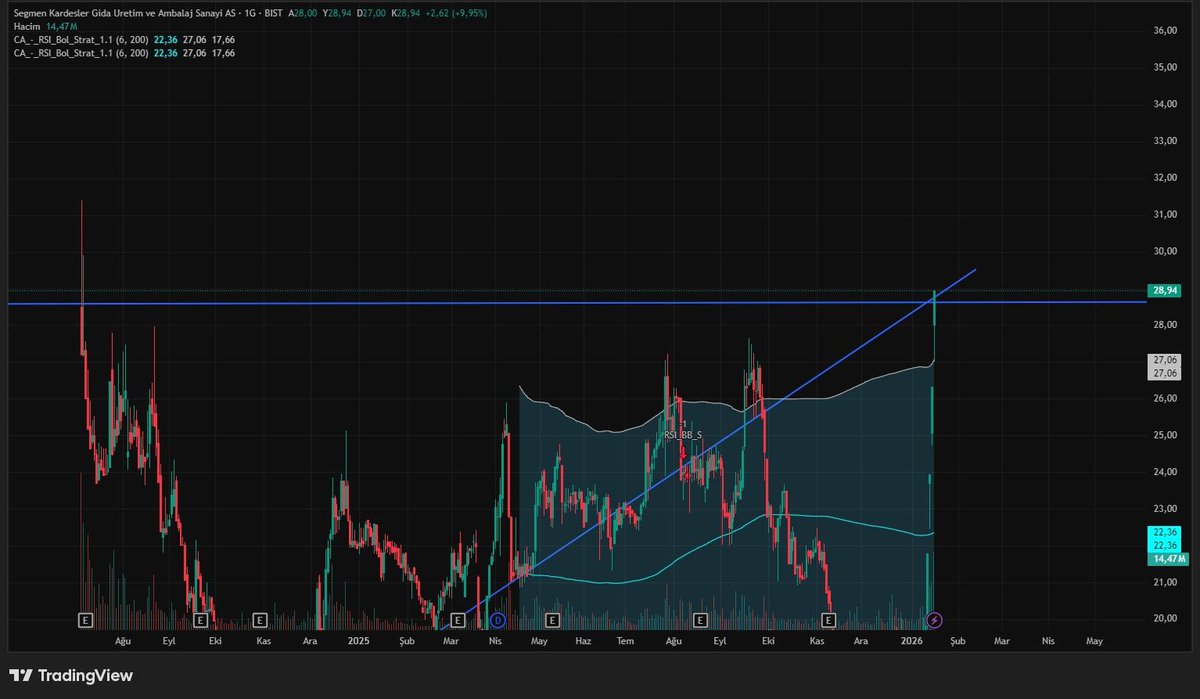Click the earnings E marker beside Mar
Viewport: 1200px width, 699px height.
(458, 620)
